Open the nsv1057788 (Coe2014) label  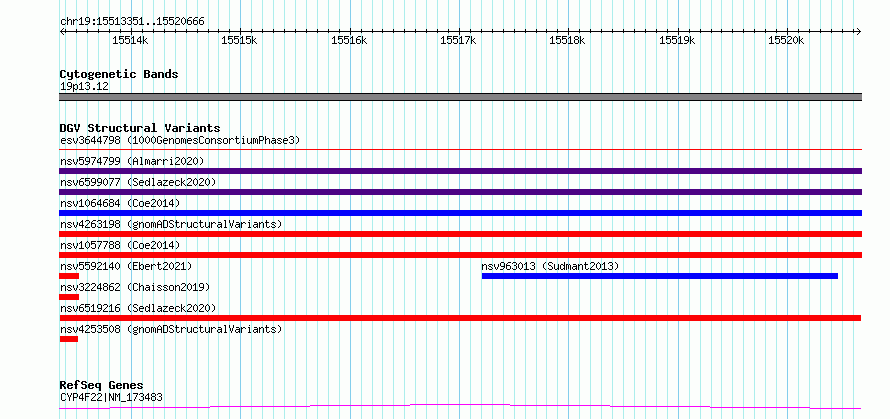(120, 245)
